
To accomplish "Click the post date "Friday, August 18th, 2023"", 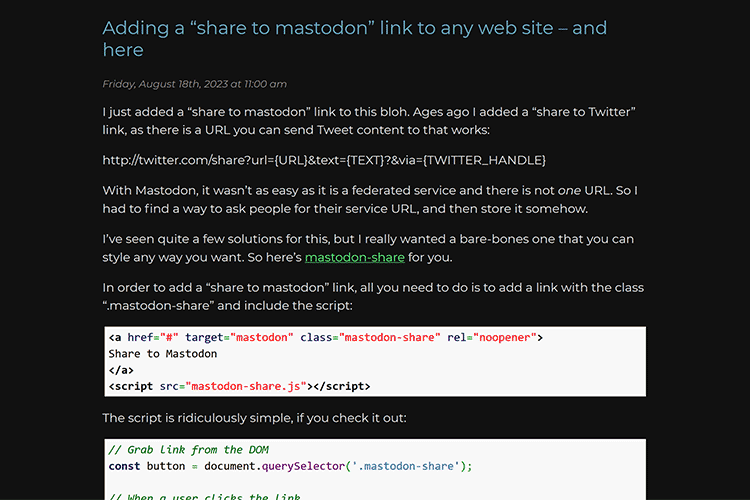I will click(194, 84).
